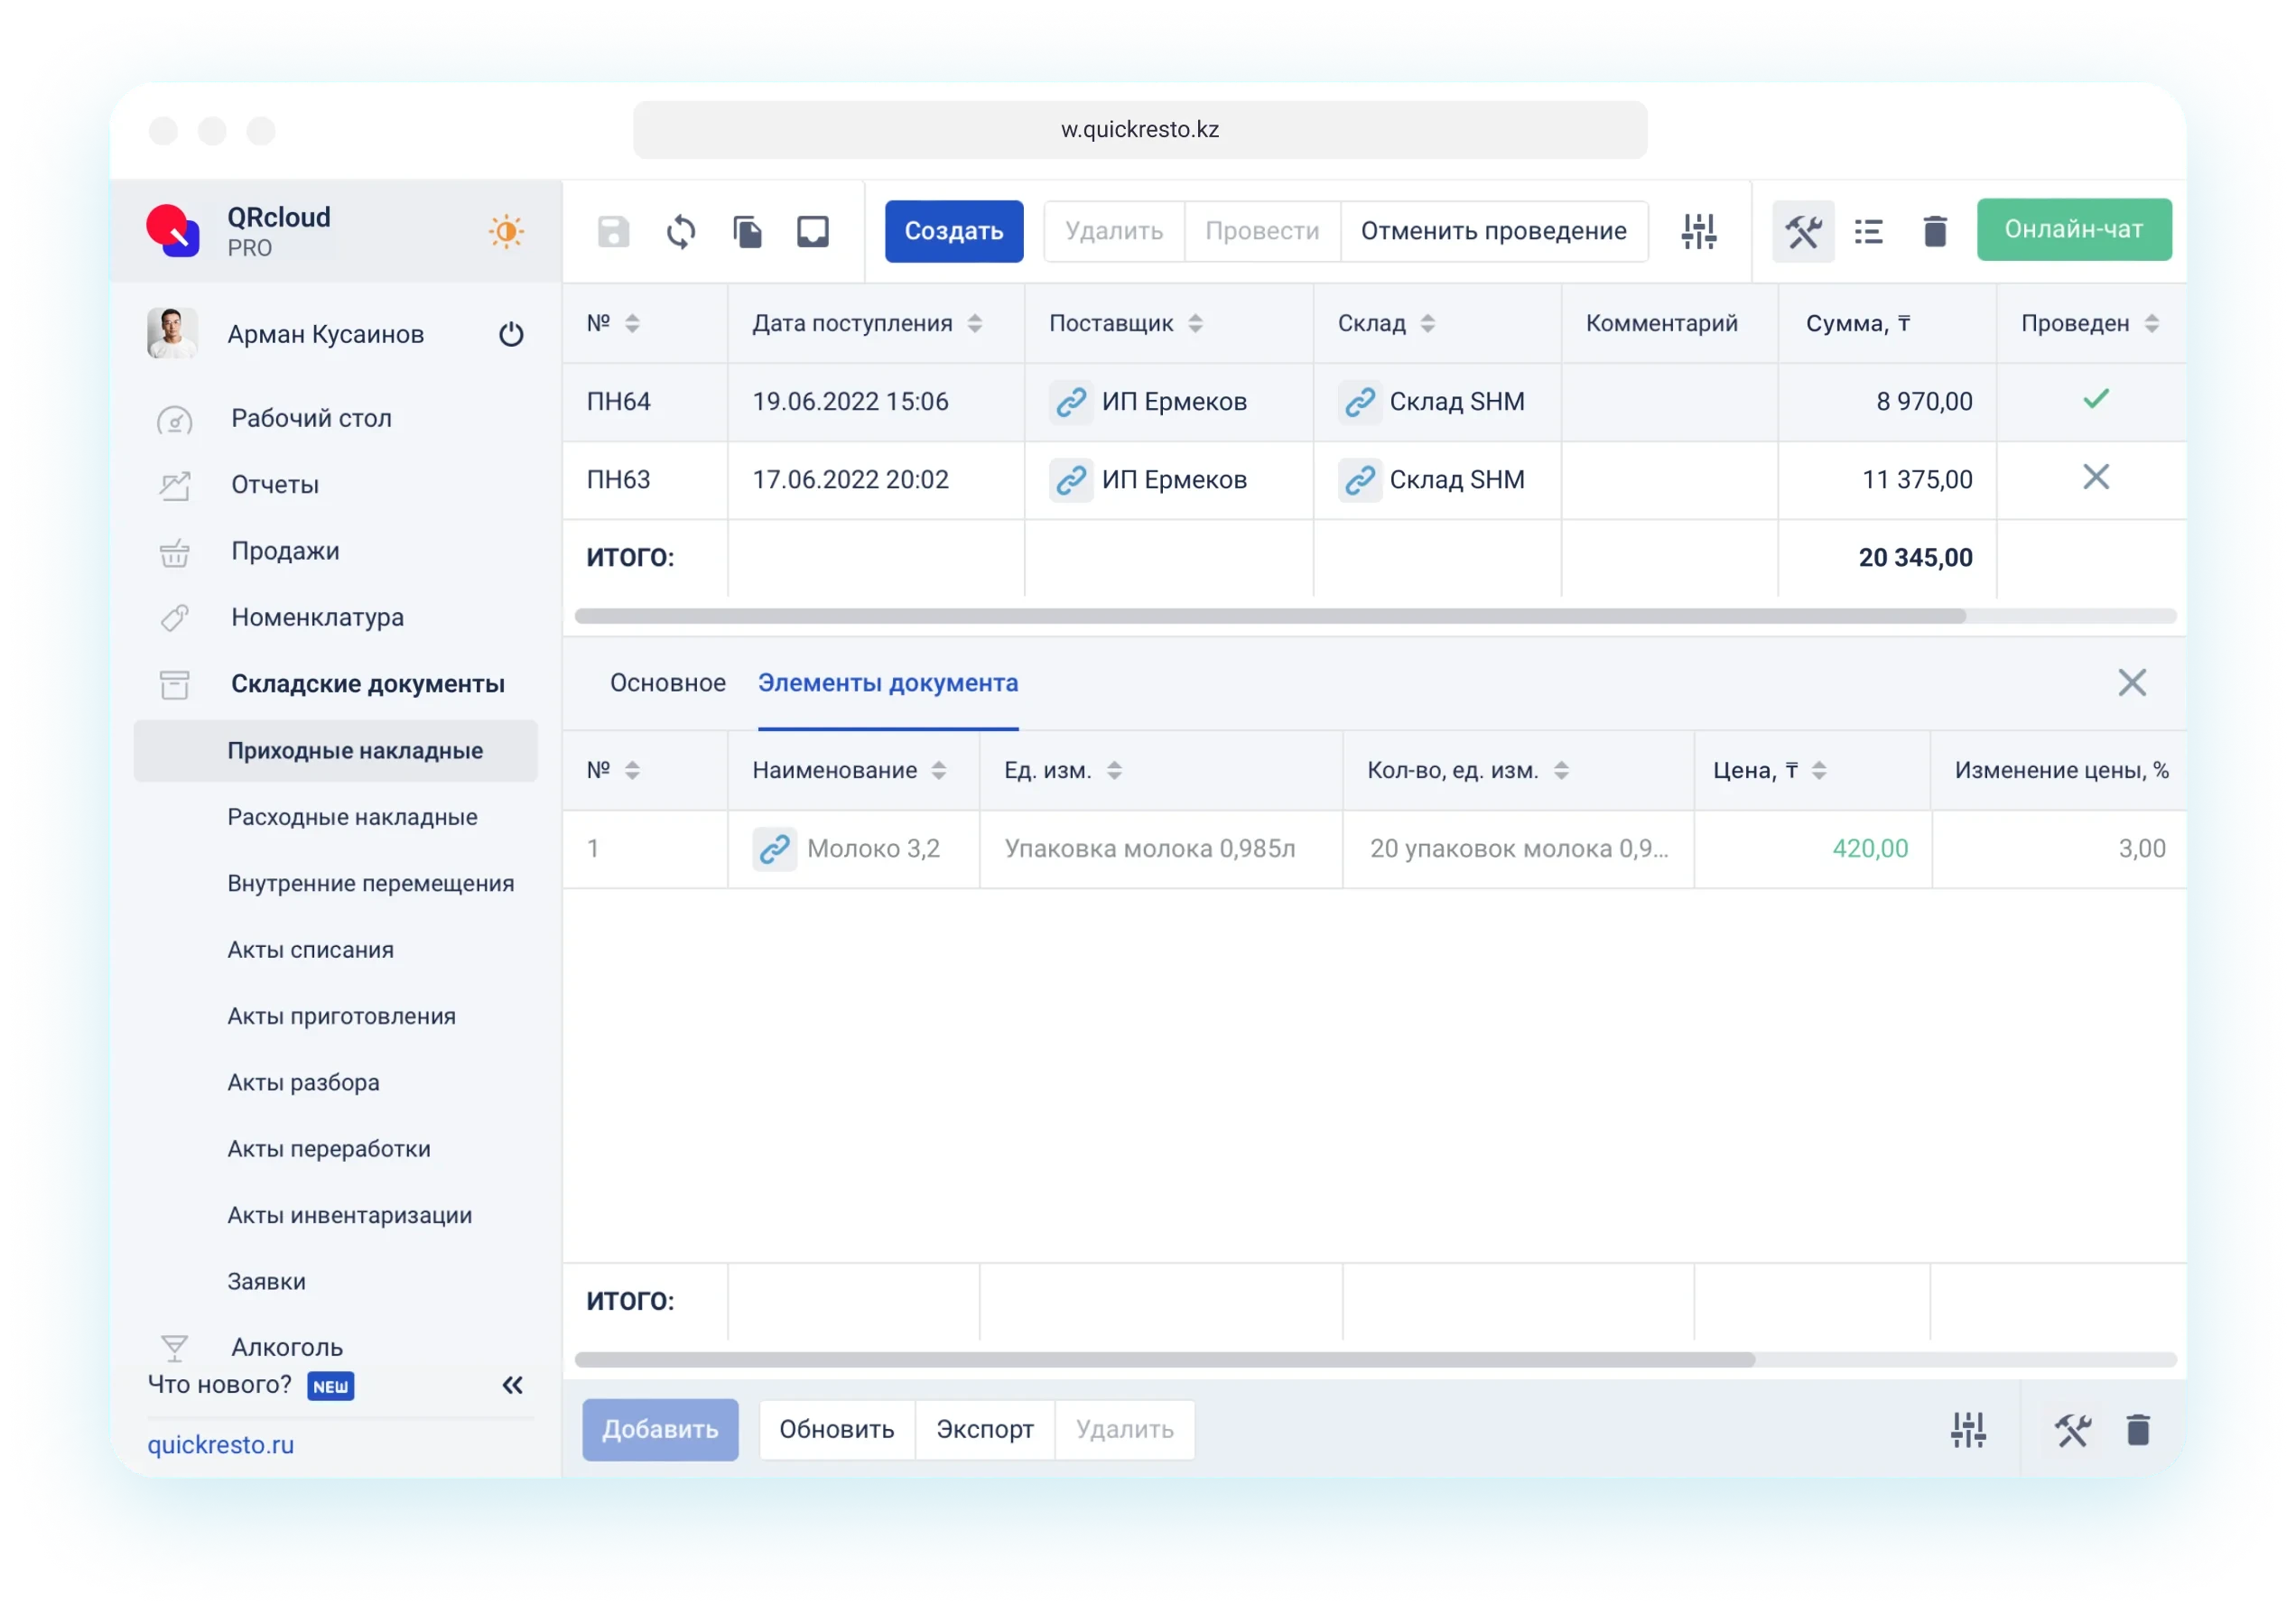Open the quickresto.ru link
The height and width of the screenshot is (1614, 2296).
221,1445
